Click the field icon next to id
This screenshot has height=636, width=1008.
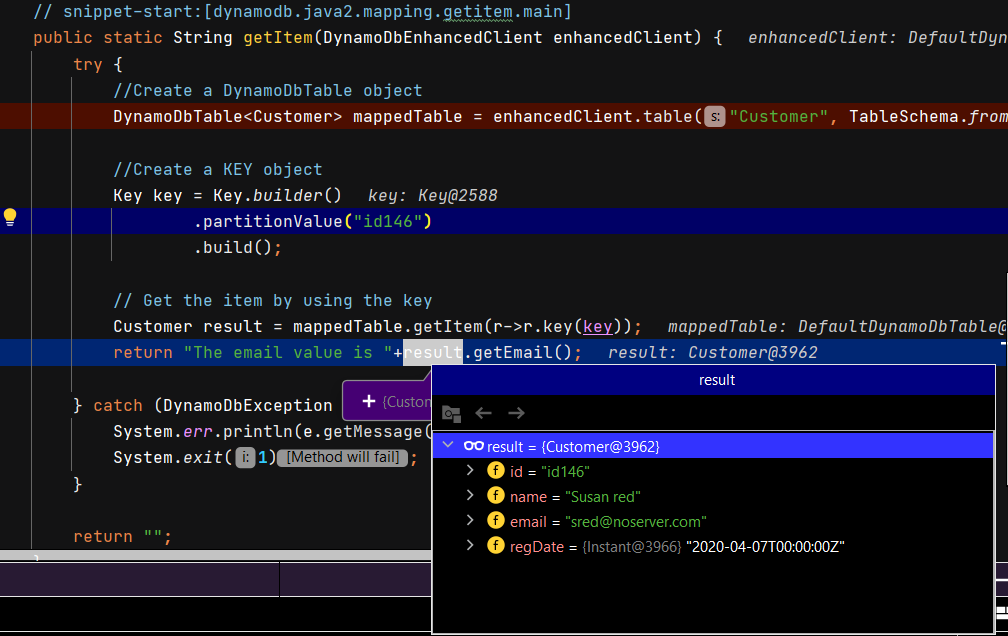(x=496, y=471)
